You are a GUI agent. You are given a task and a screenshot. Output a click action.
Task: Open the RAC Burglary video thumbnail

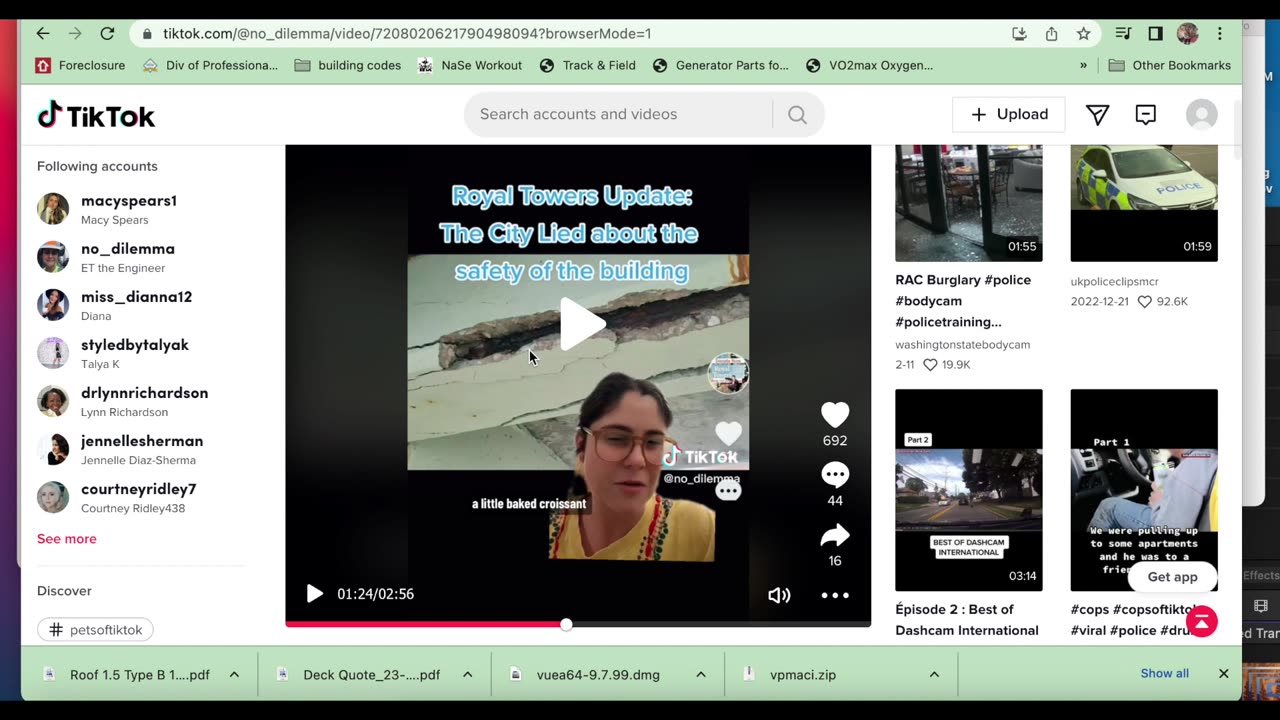968,203
